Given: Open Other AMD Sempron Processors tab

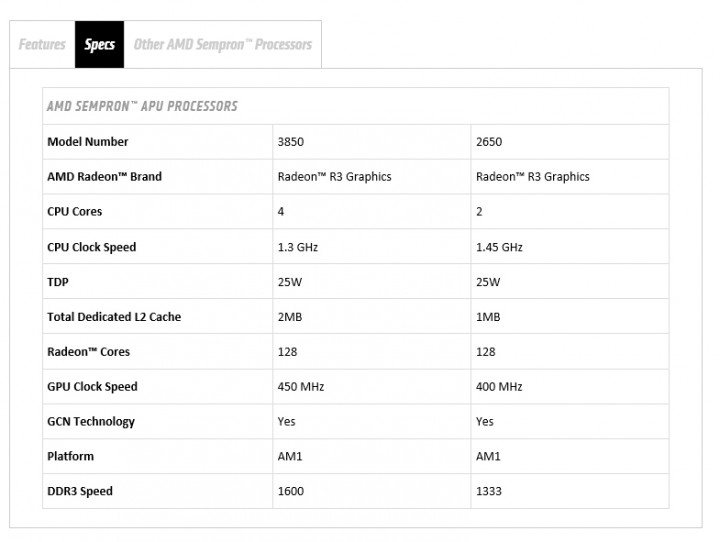Looking at the screenshot, I should pos(222,45).
